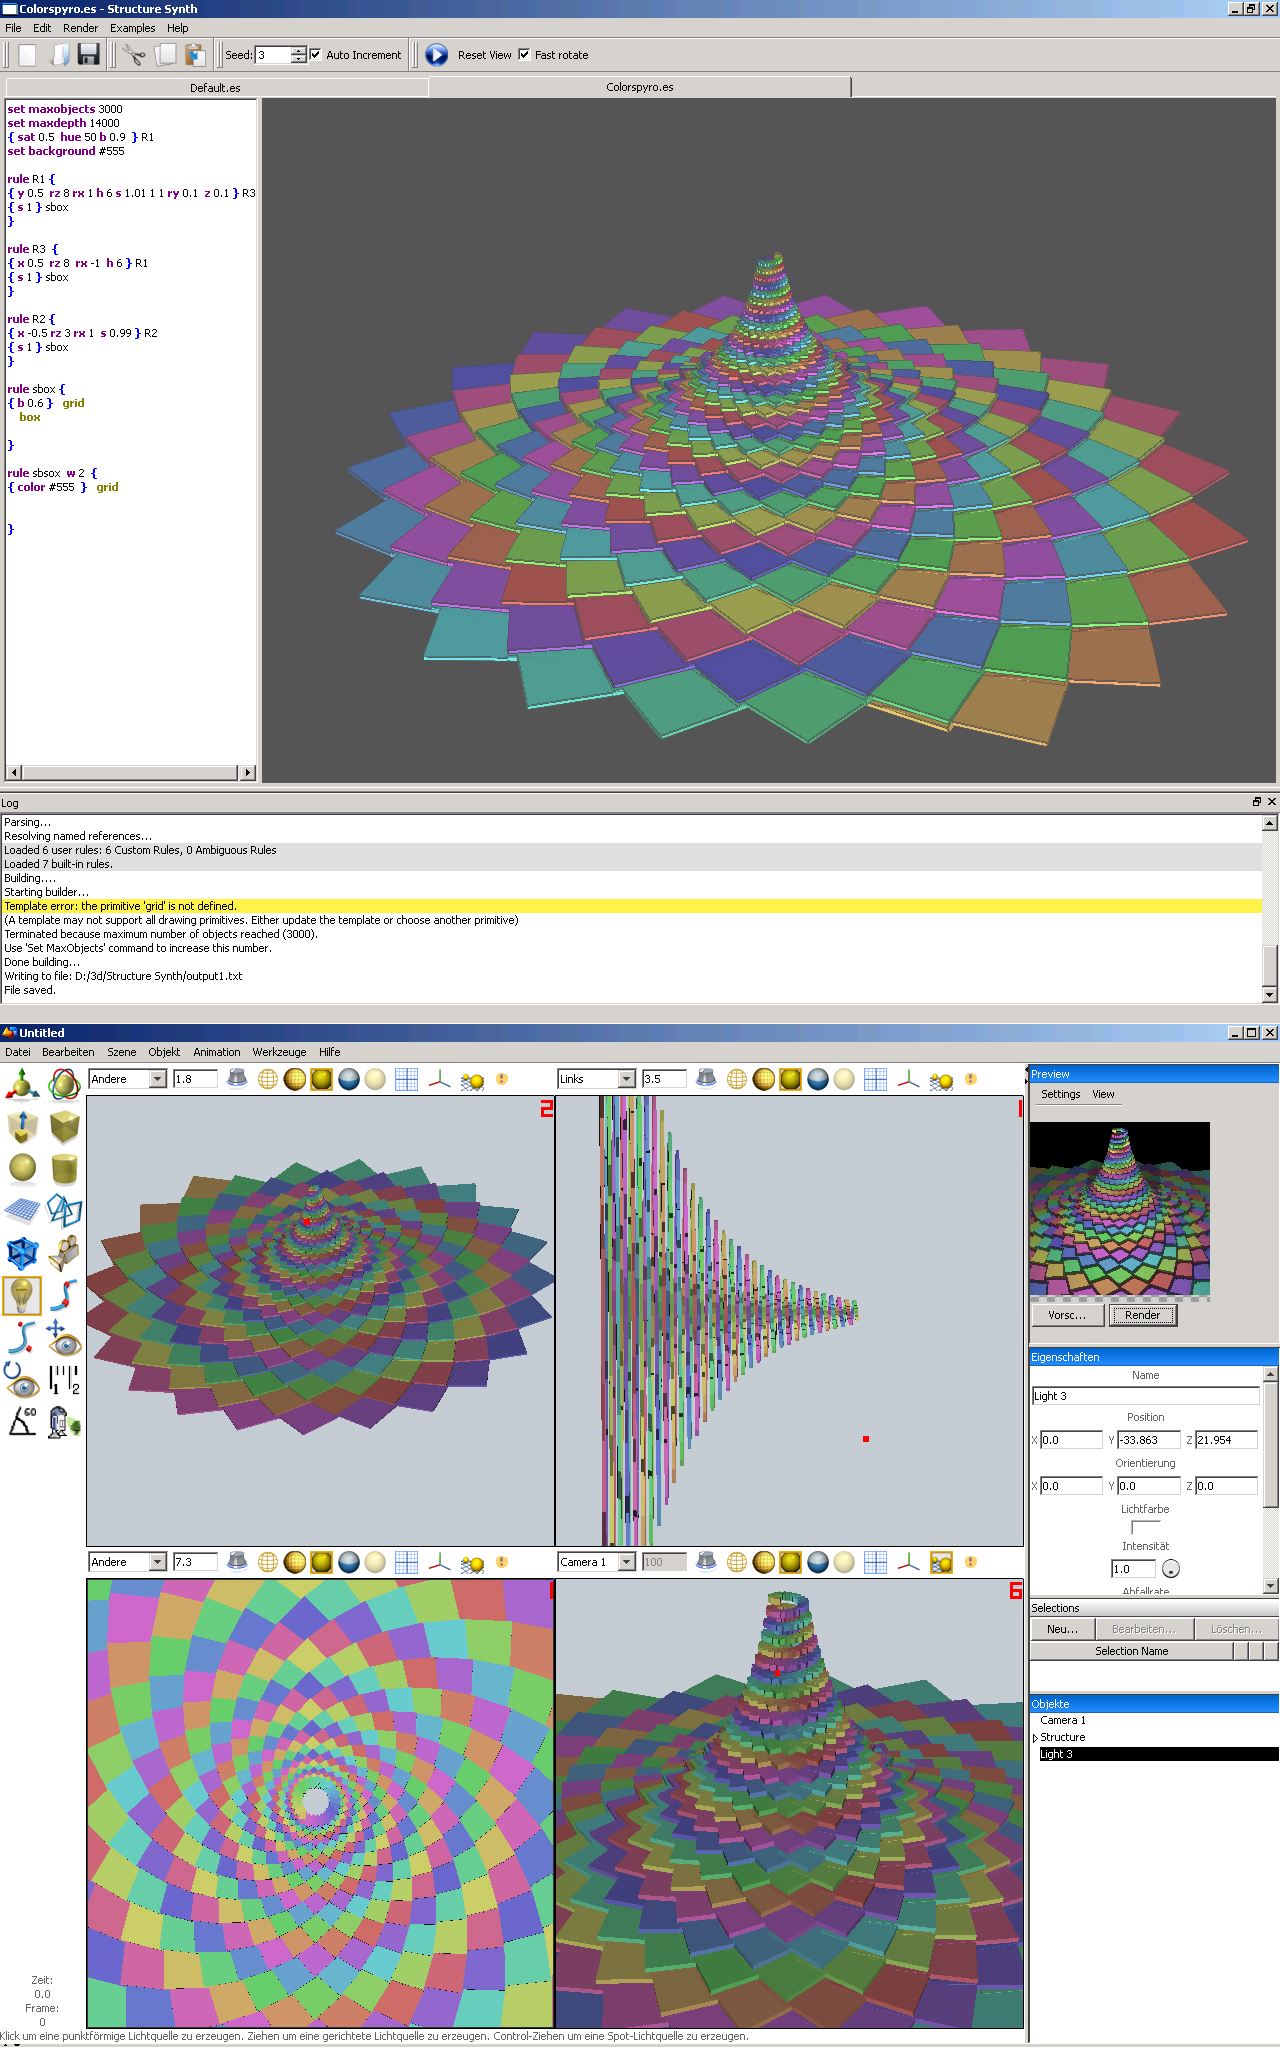The image size is (1280, 2048).
Task: Select the Create camera tool
Action: tap(65, 1253)
